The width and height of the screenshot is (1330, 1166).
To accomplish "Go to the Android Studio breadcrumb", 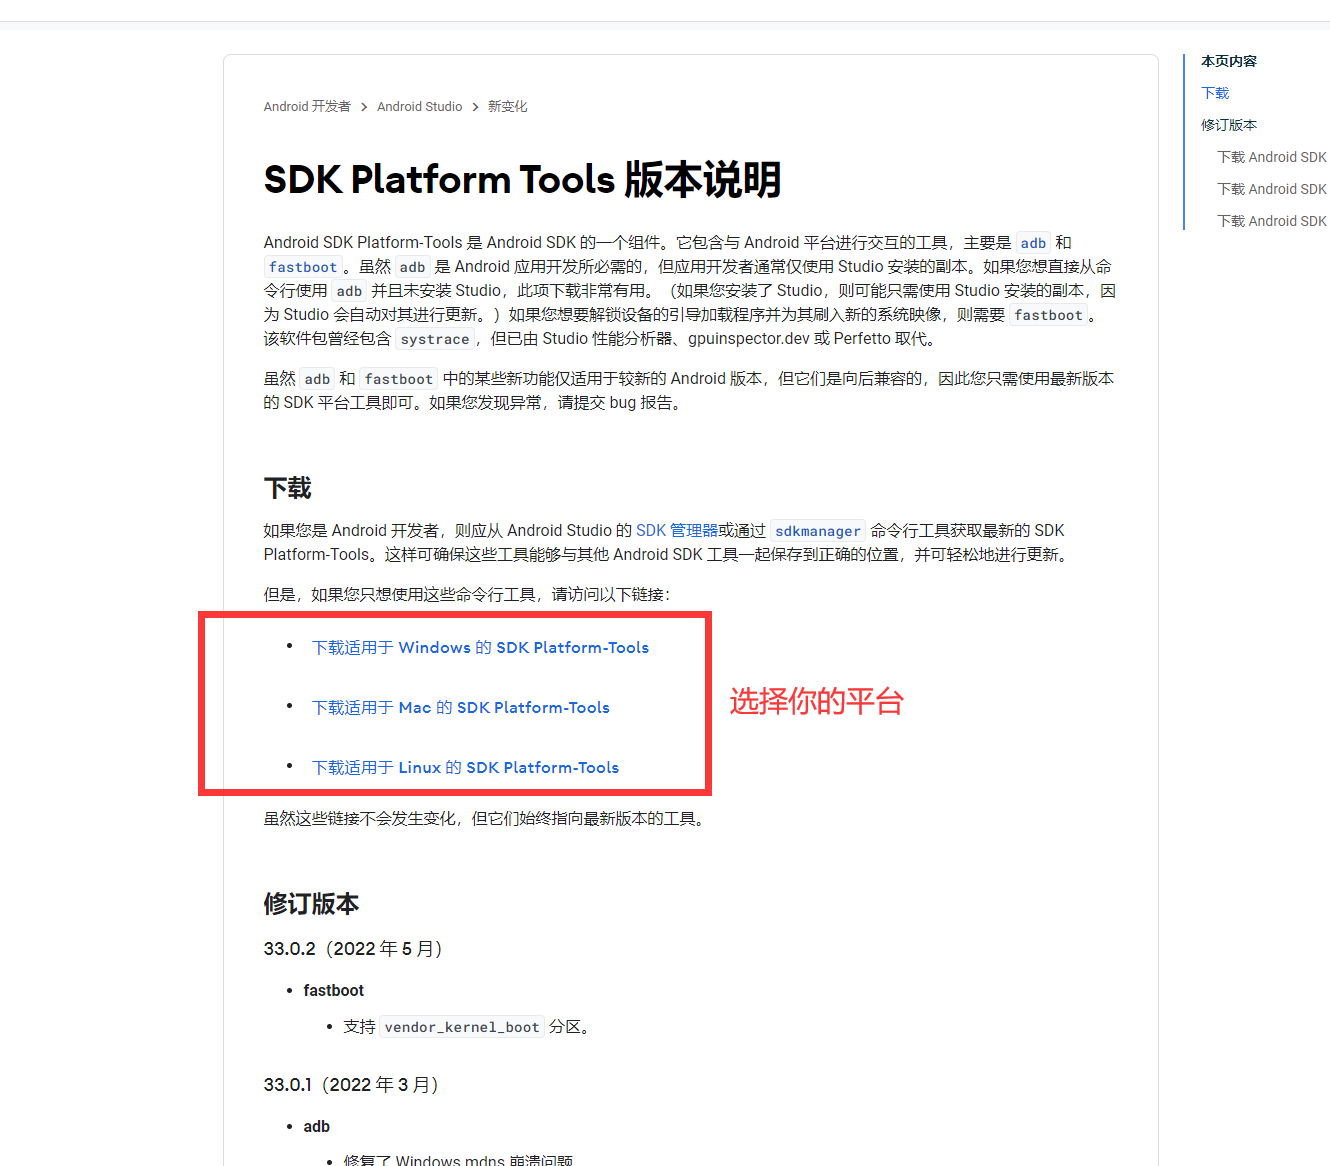I will [x=419, y=107].
